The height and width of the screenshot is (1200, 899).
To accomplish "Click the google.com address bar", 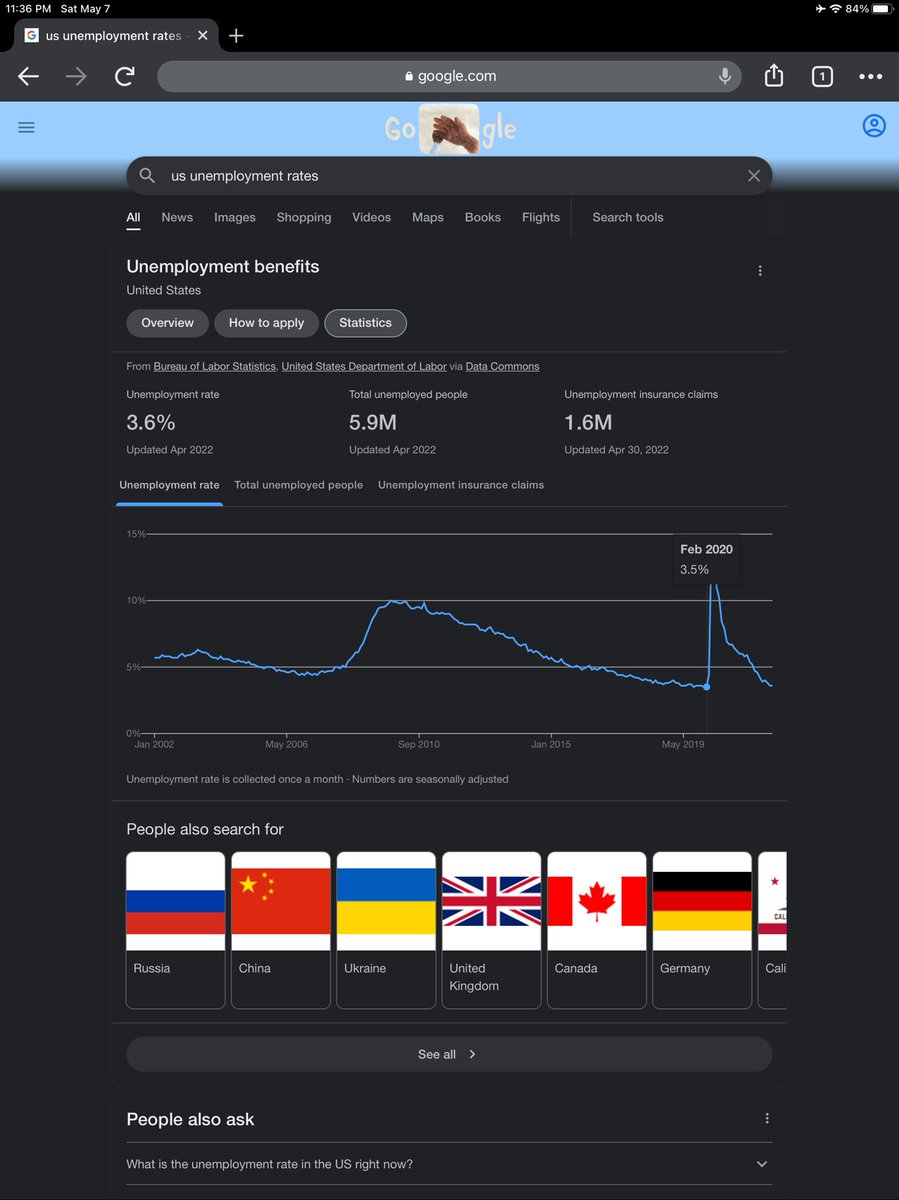I will 450,76.
